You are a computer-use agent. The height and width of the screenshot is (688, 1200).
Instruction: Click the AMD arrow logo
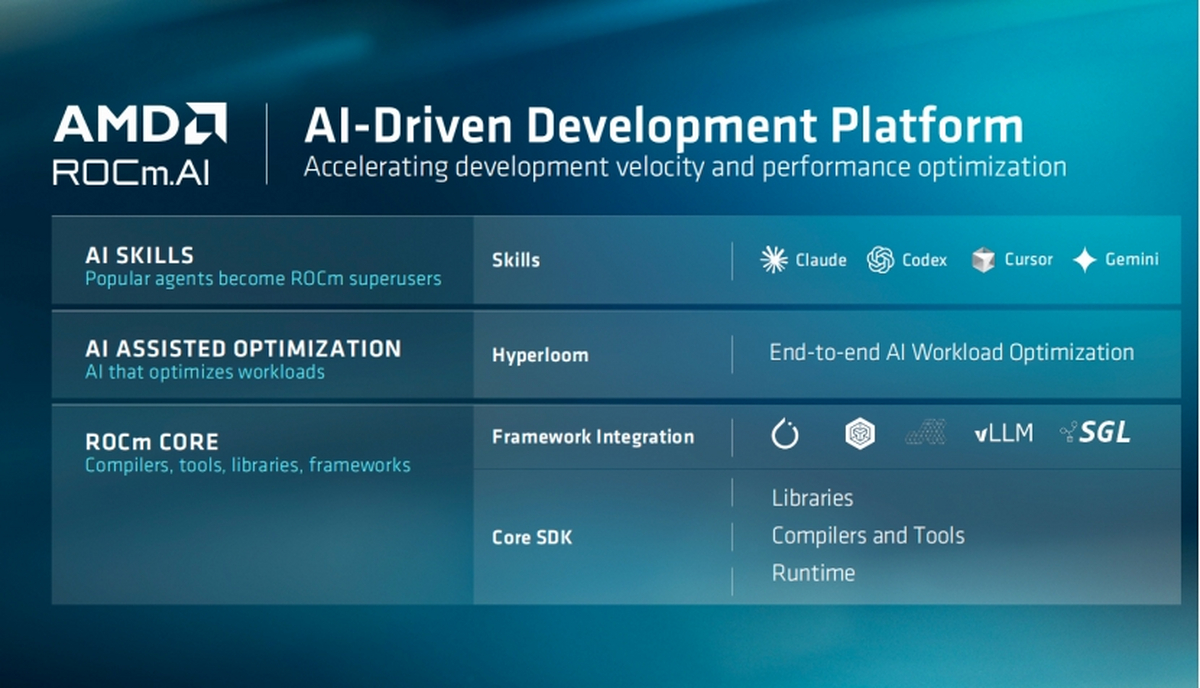pyautogui.click(x=207, y=124)
